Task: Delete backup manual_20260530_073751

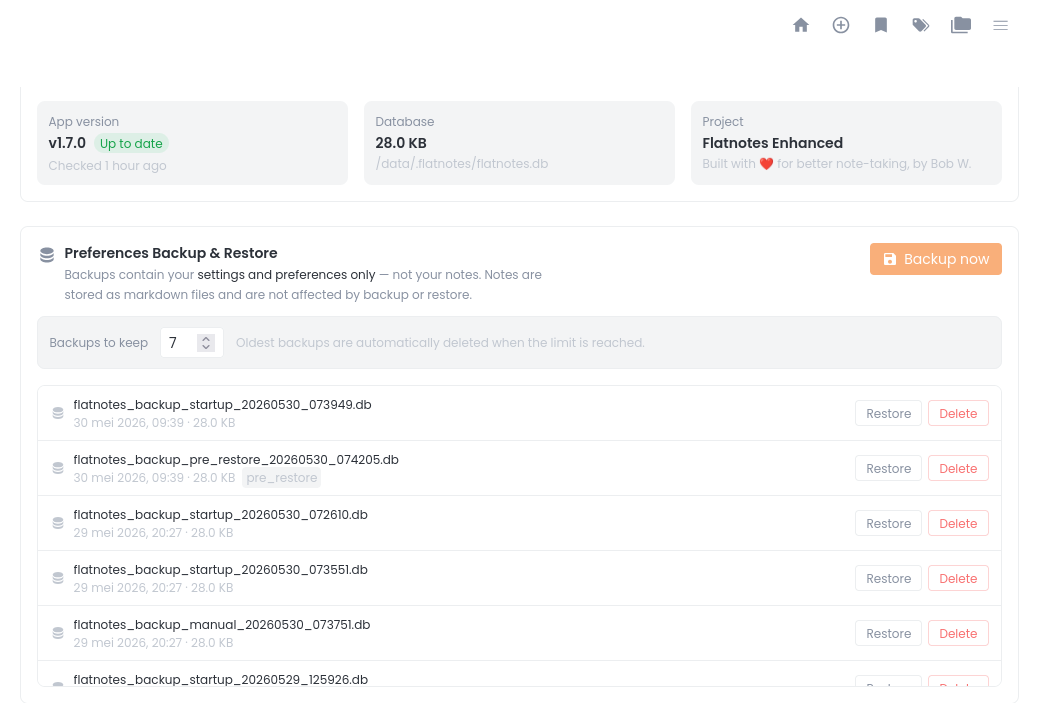Action: pyautogui.click(x=957, y=633)
